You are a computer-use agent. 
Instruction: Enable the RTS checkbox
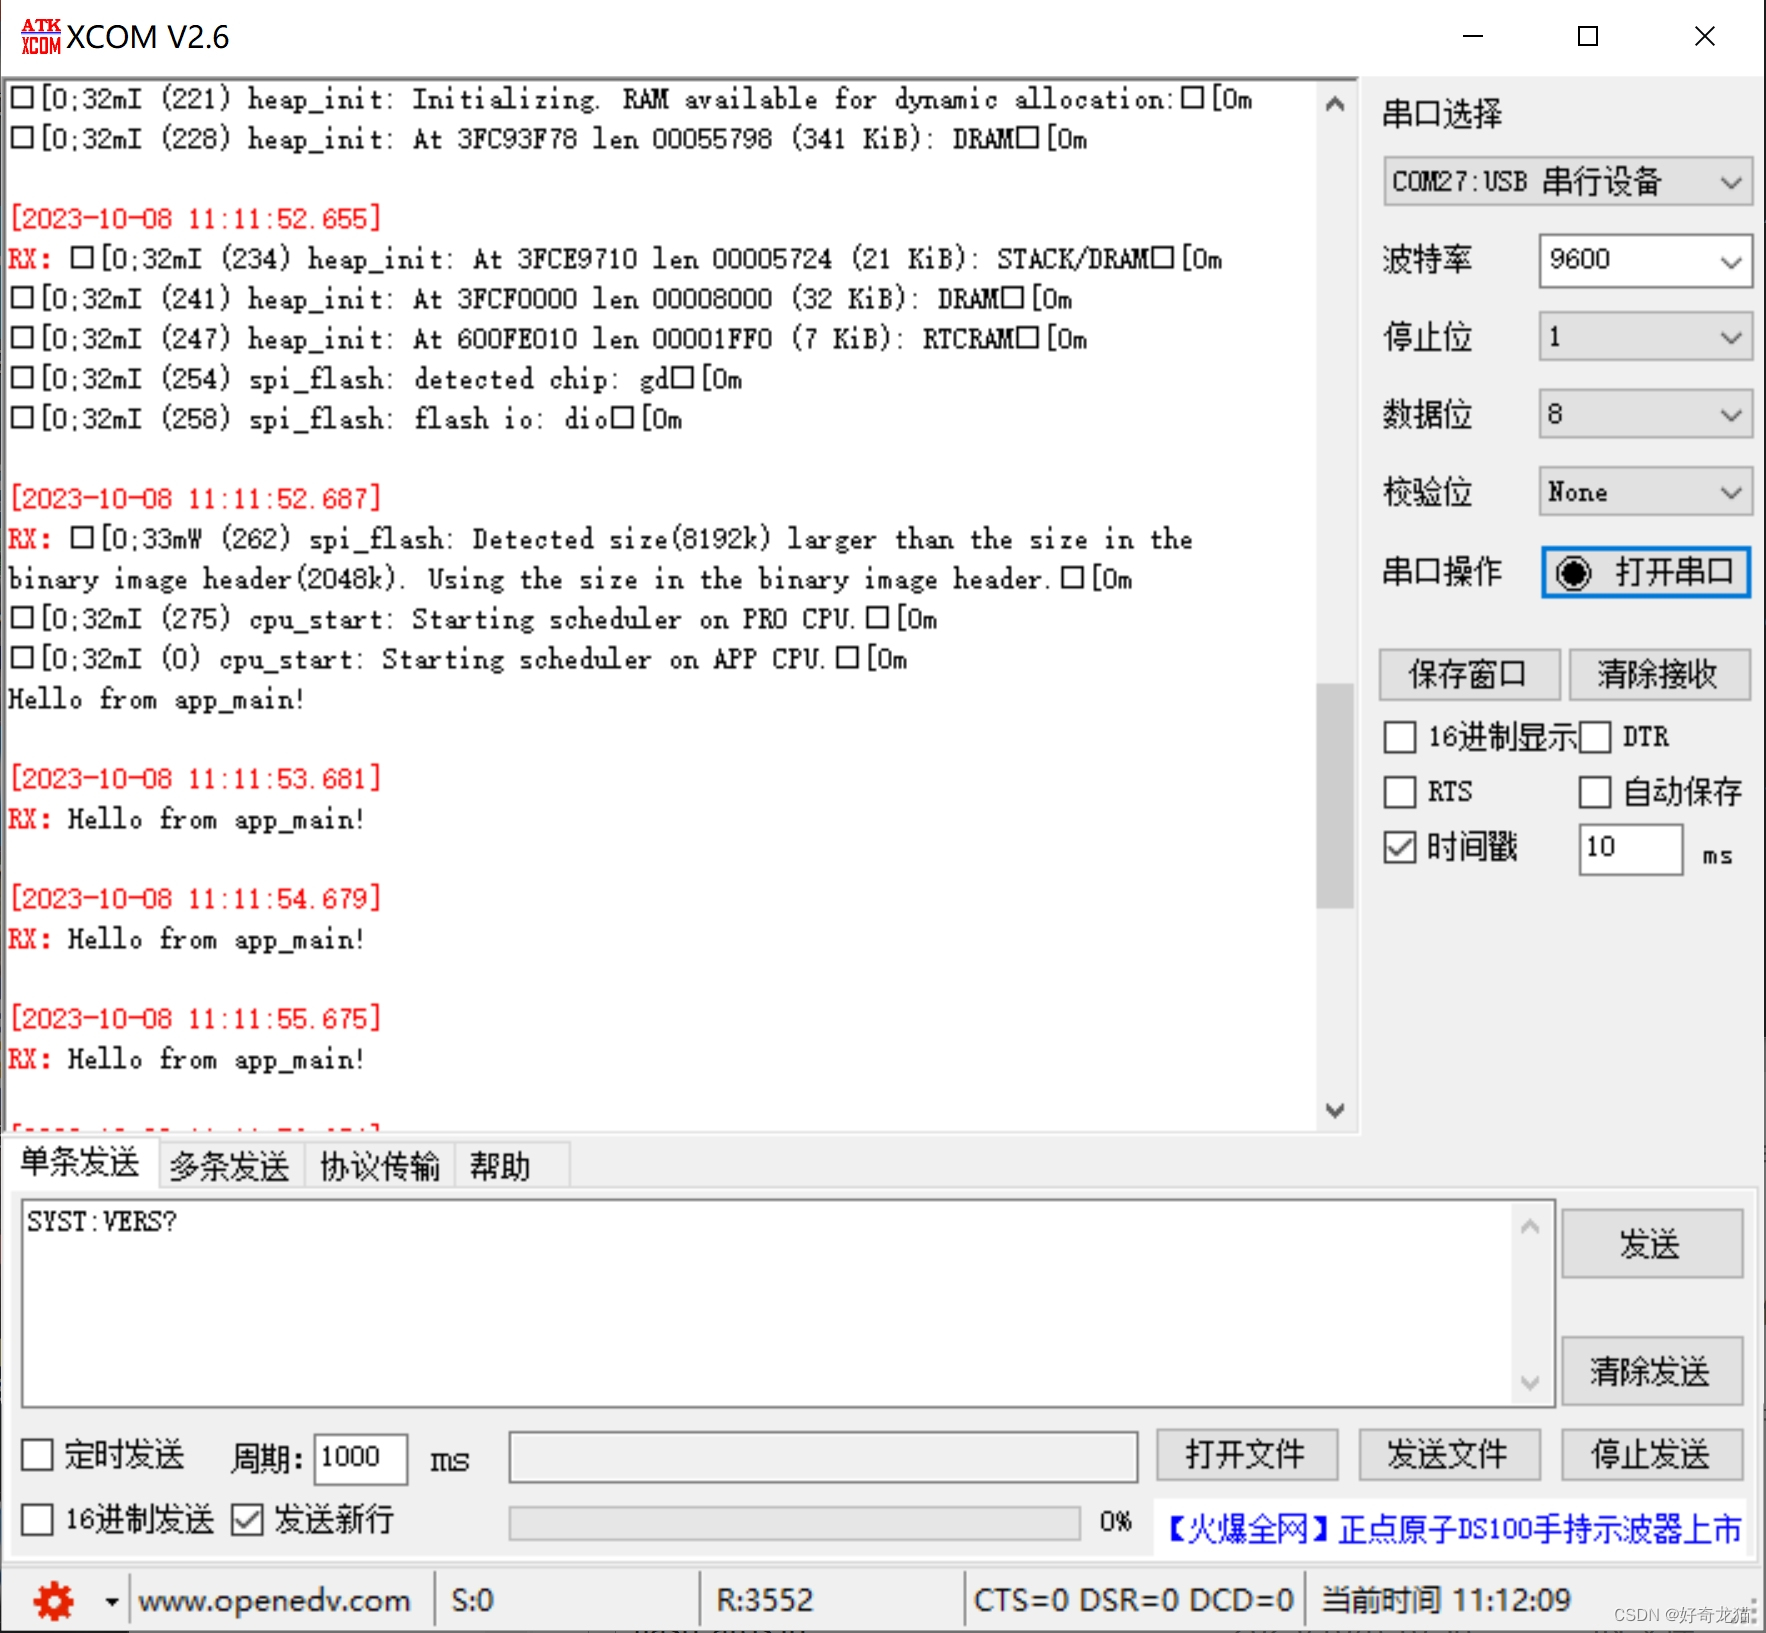point(1399,792)
